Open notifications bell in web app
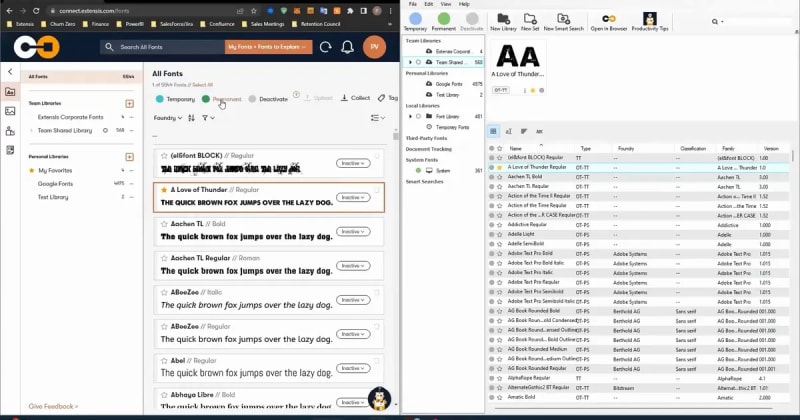This screenshot has height=420, width=800. 347,47
